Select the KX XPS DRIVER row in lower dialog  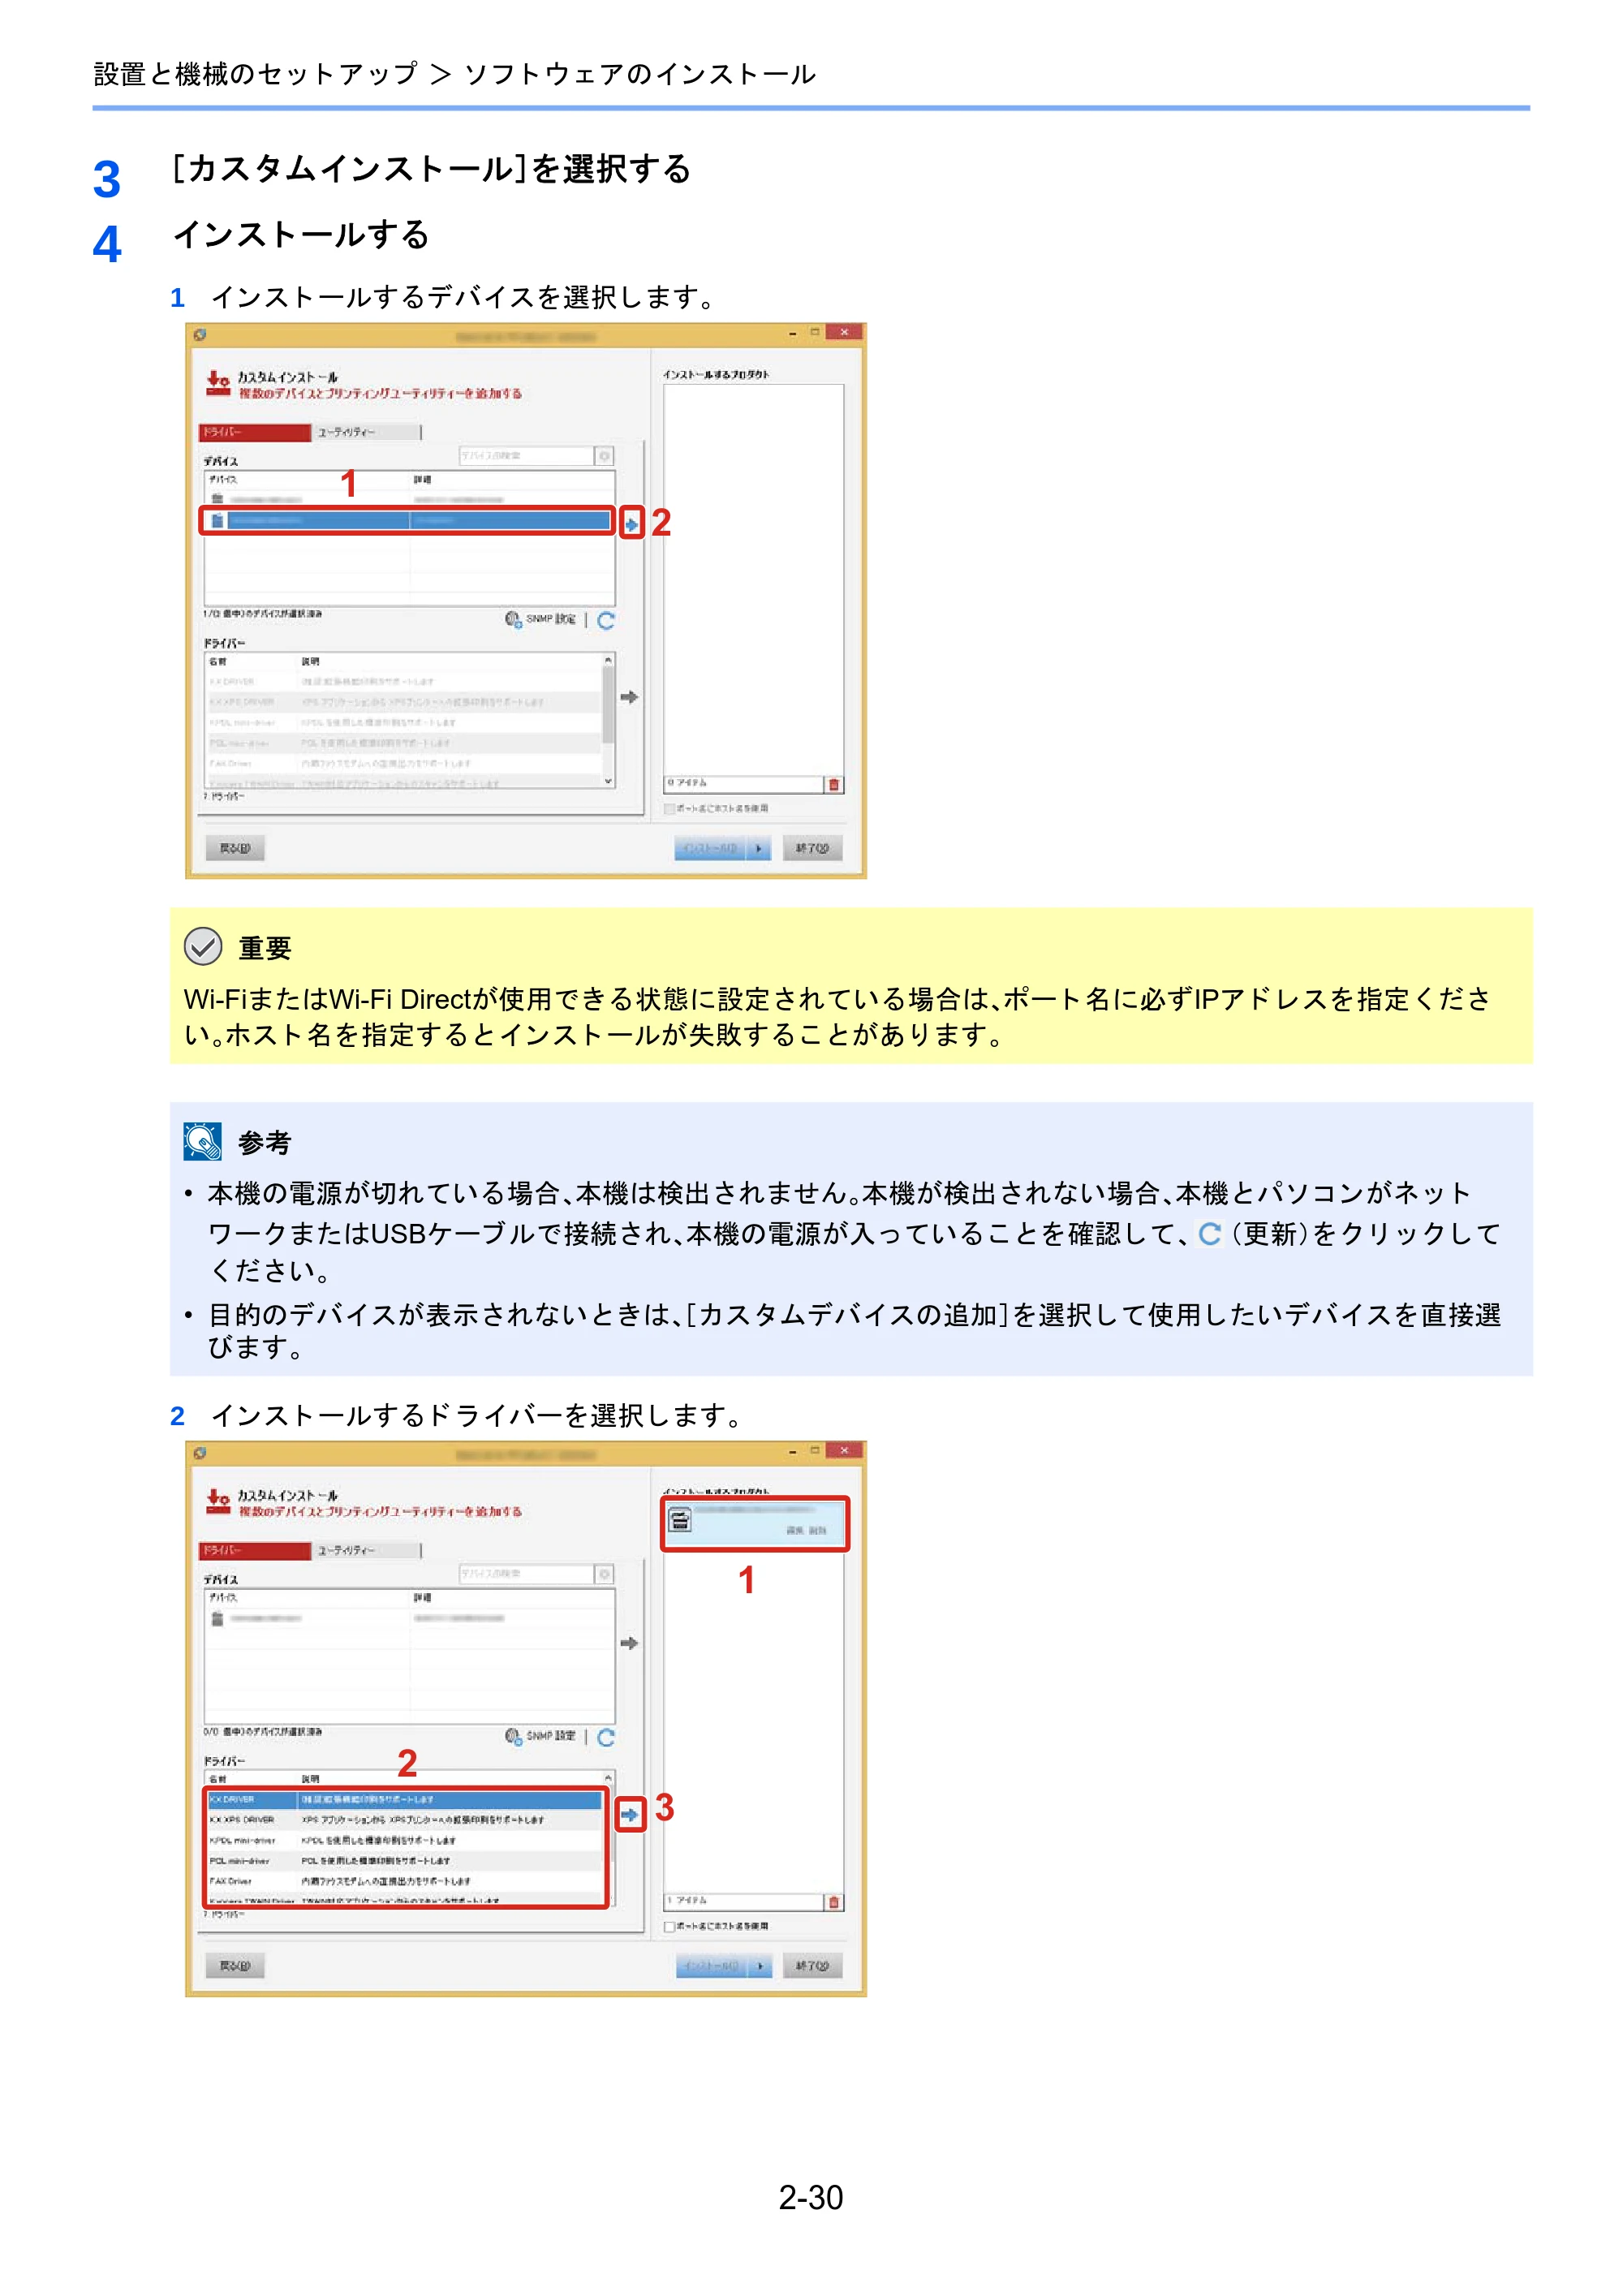405,1819
